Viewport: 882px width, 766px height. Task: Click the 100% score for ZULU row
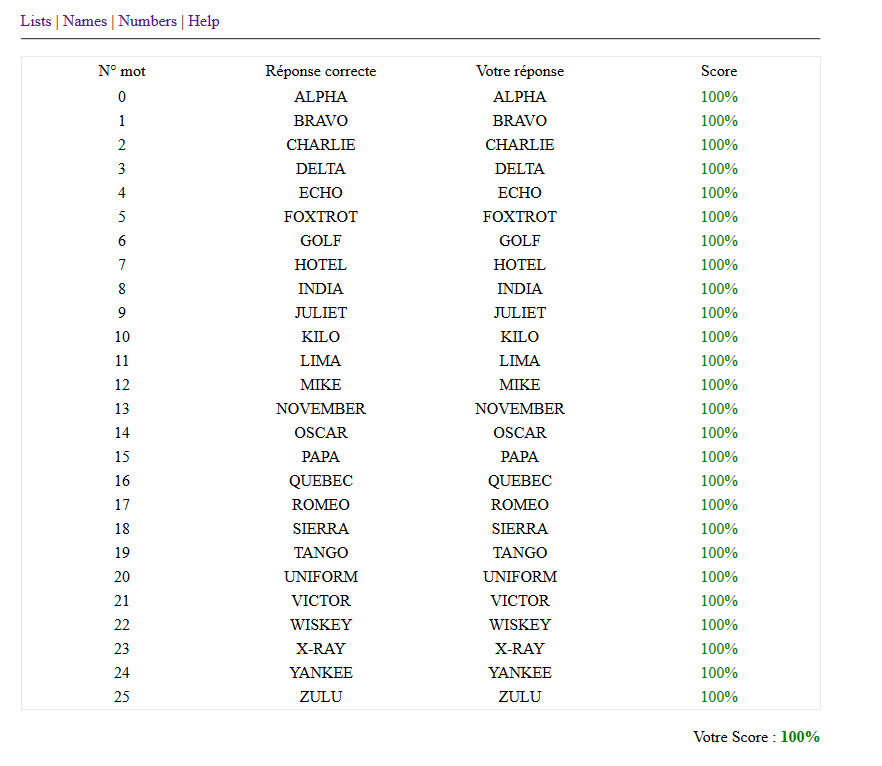pos(719,696)
